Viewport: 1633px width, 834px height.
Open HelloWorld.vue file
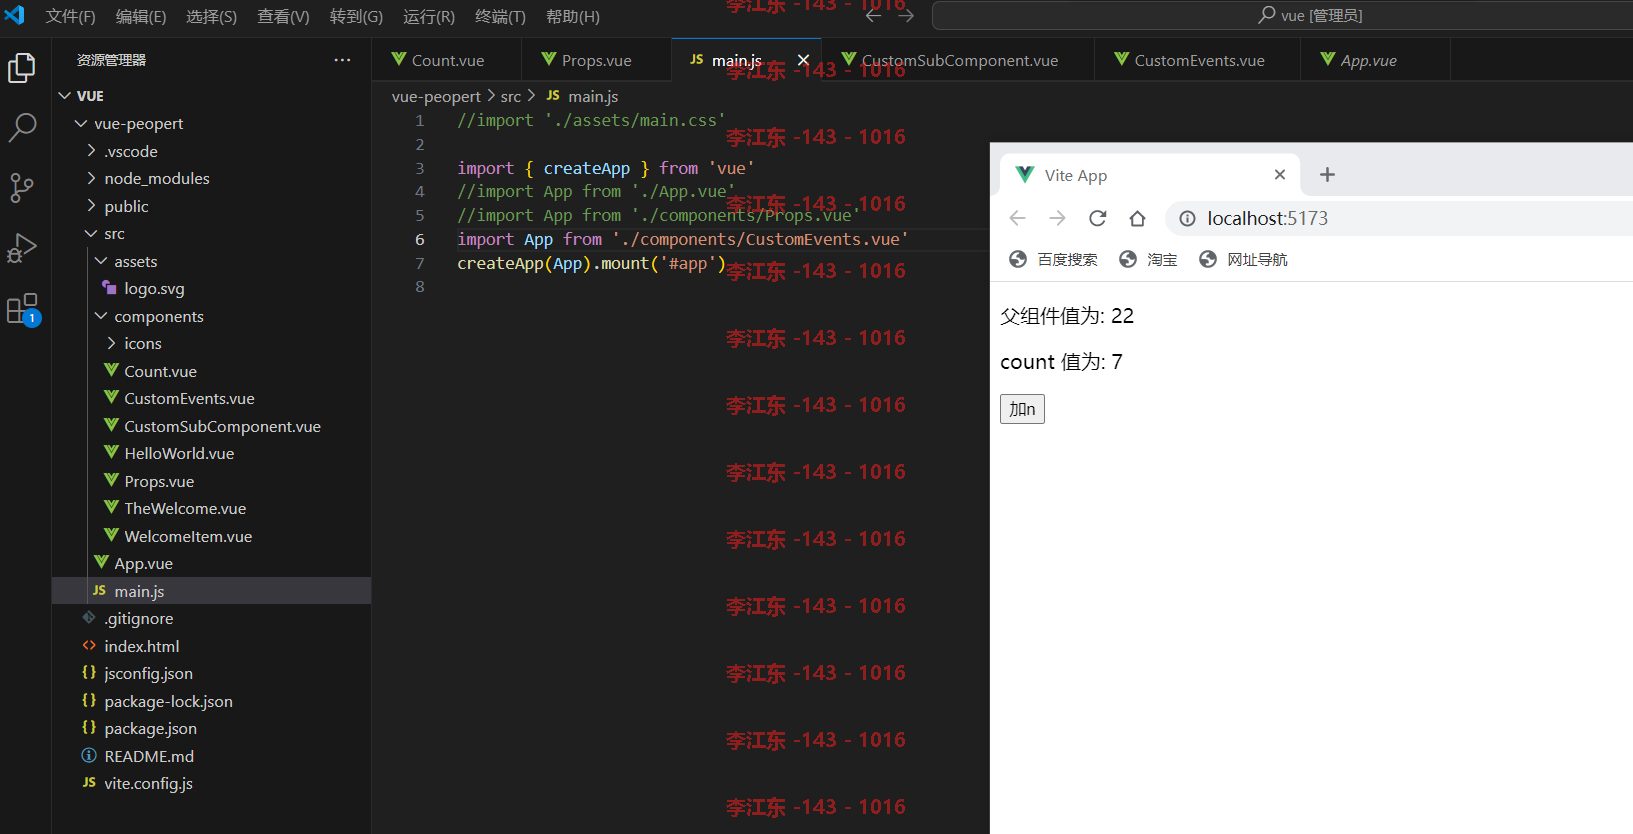click(212, 454)
